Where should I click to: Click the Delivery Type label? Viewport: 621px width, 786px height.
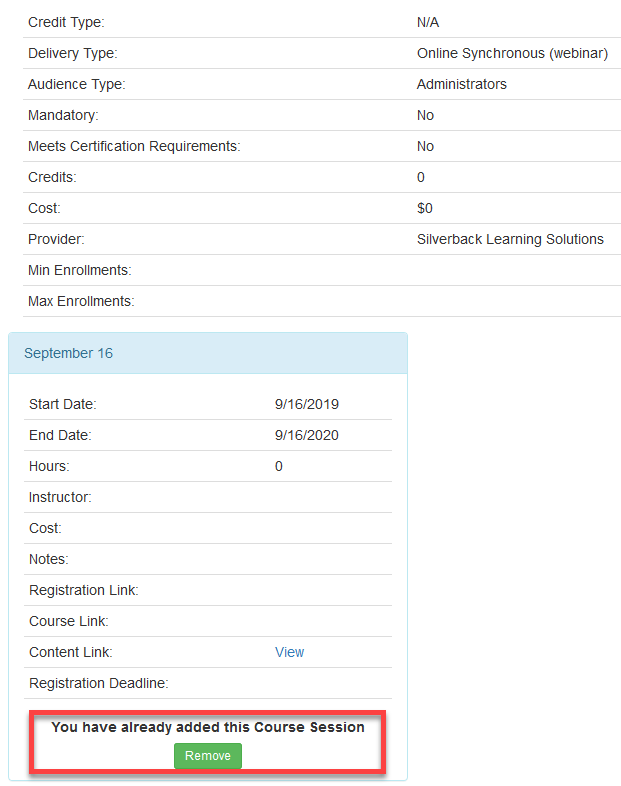[73, 53]
